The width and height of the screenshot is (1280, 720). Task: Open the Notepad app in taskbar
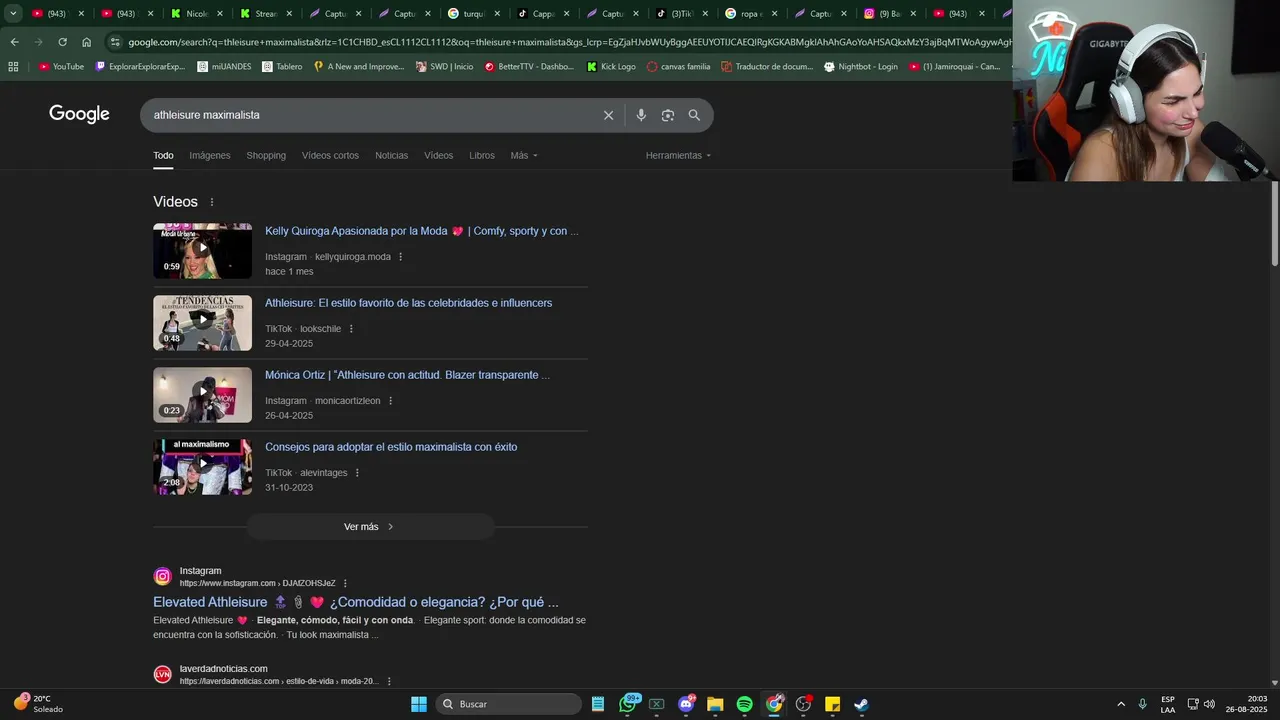pyautogui.click(x=598, y=704)
